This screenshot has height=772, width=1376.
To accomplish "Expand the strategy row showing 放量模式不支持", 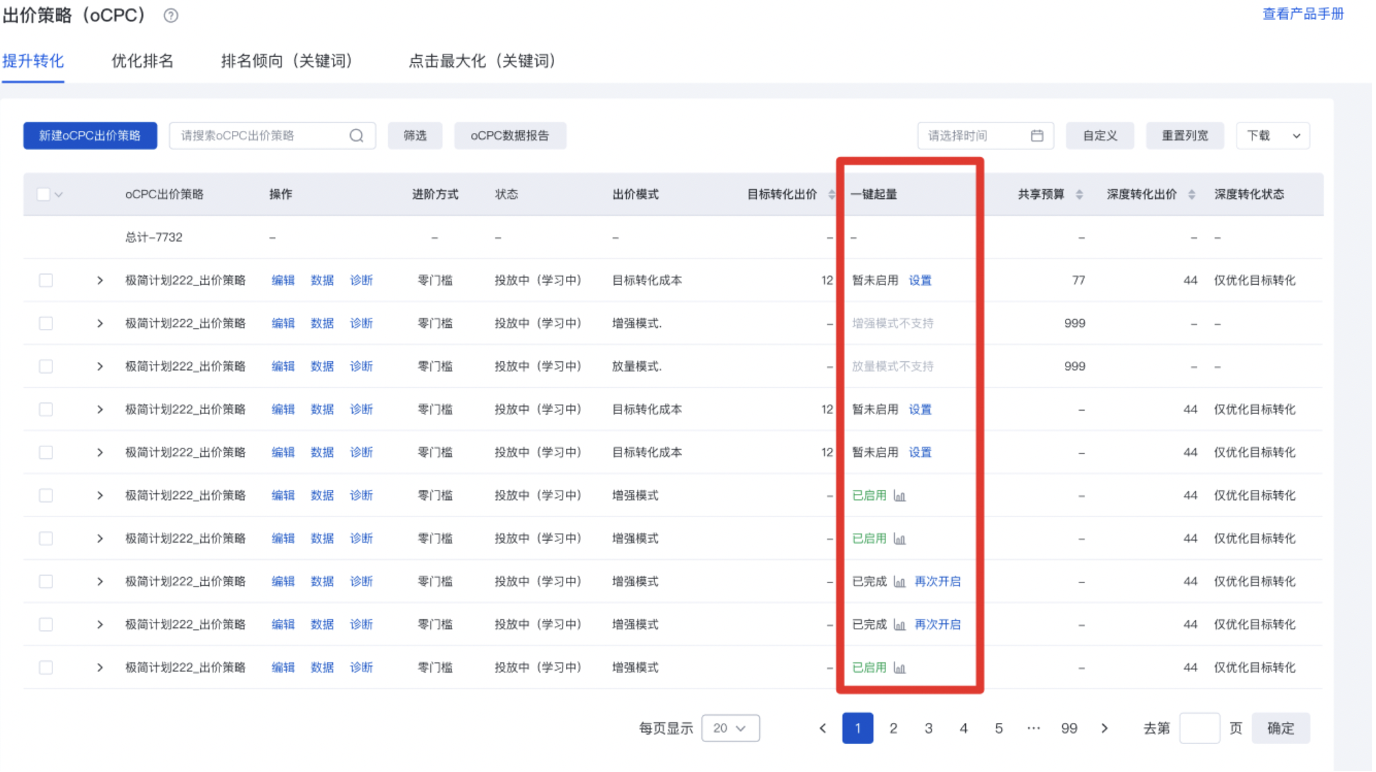I will pyautogui.click(x=100, y=367).
